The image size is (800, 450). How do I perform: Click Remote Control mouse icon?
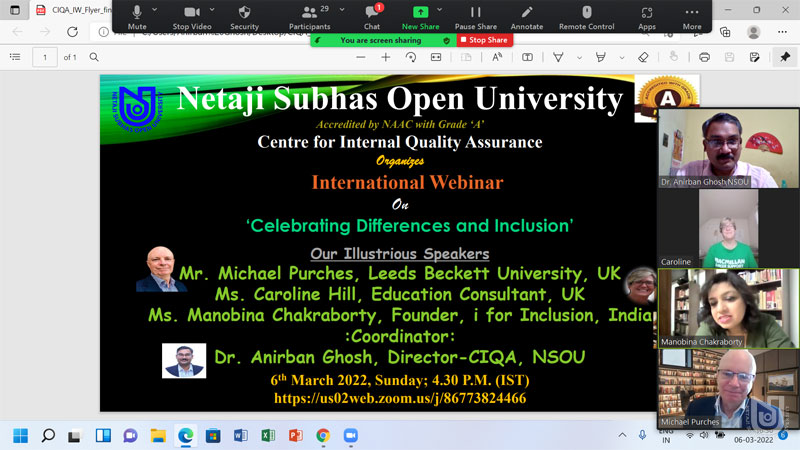(x=587, y=17)
